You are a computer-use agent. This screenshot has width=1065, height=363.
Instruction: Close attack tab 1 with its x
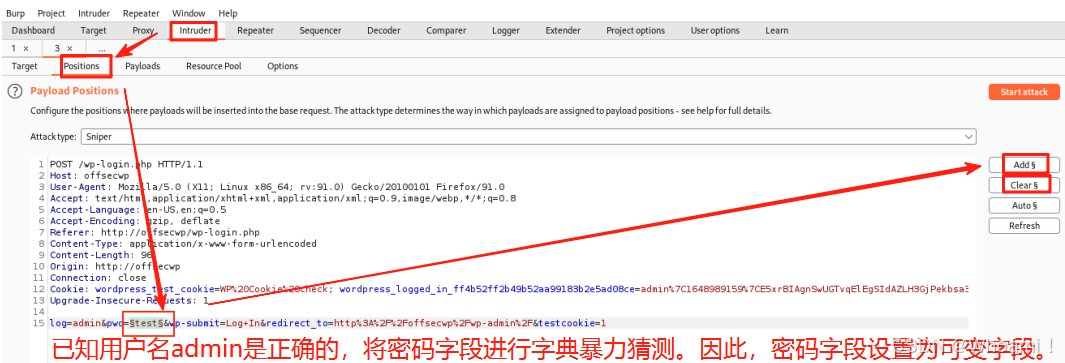coord(26,48)
